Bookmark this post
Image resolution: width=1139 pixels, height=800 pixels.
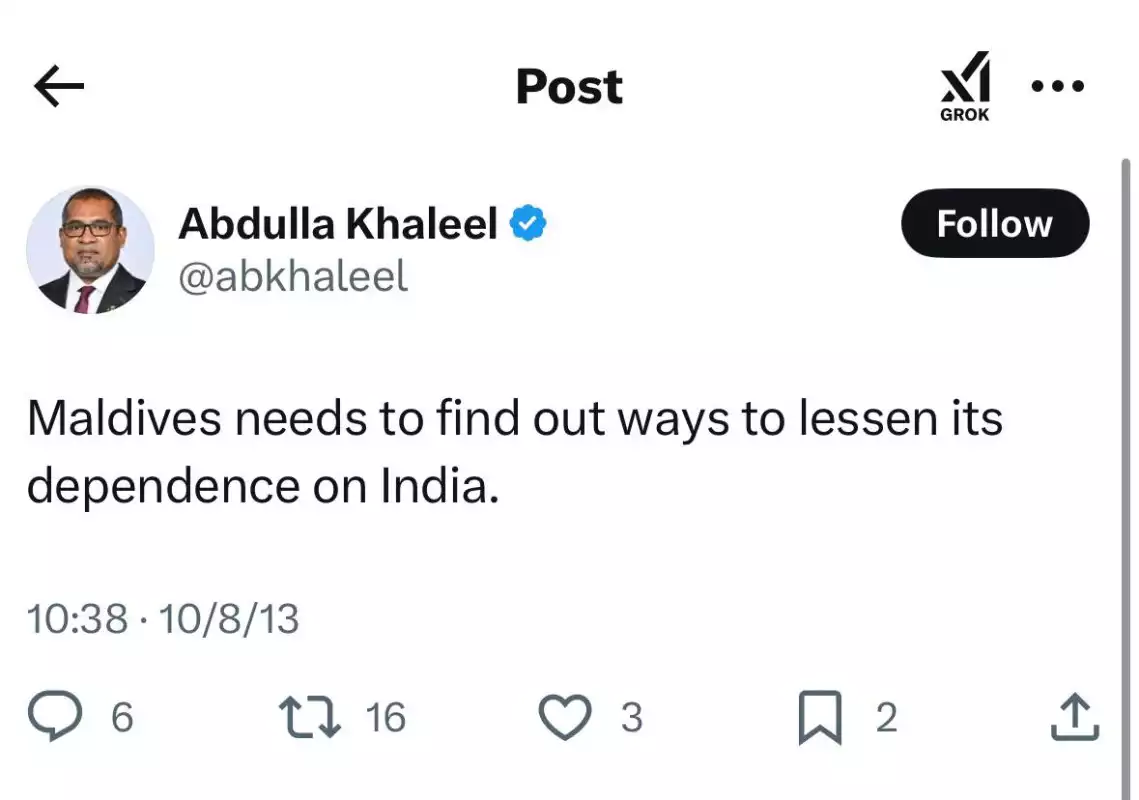click(x=820, y=717)
